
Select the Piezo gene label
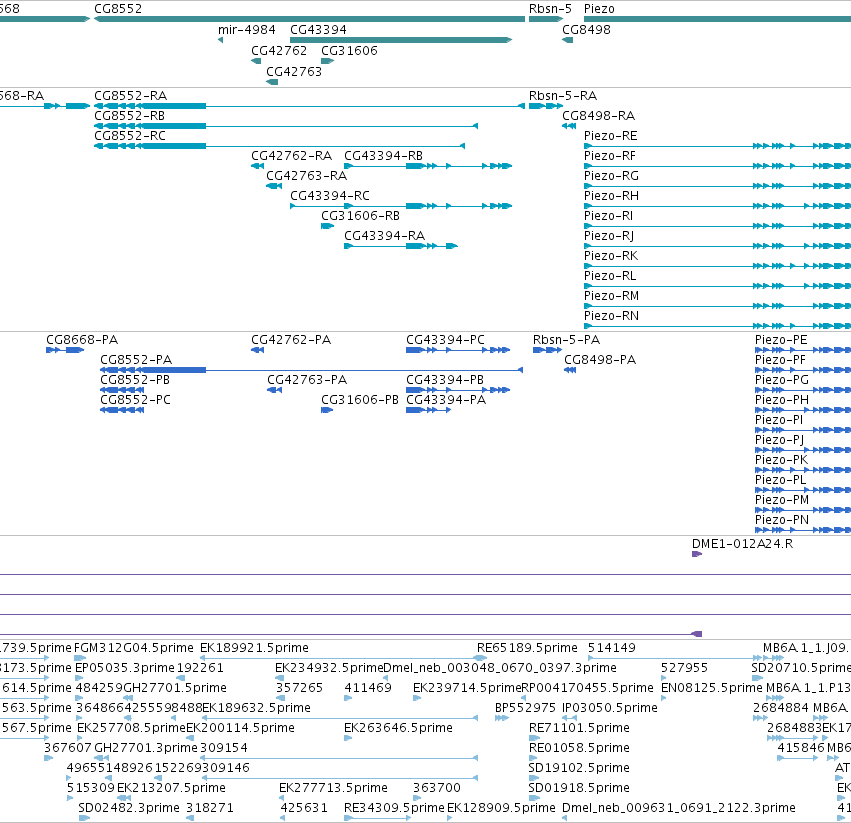point(599,9)
